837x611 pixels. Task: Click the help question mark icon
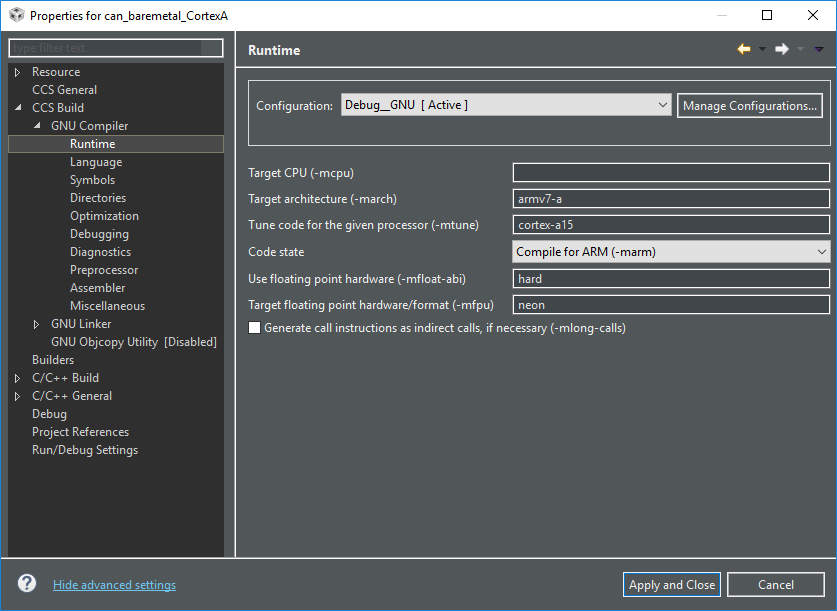(27, 583)
